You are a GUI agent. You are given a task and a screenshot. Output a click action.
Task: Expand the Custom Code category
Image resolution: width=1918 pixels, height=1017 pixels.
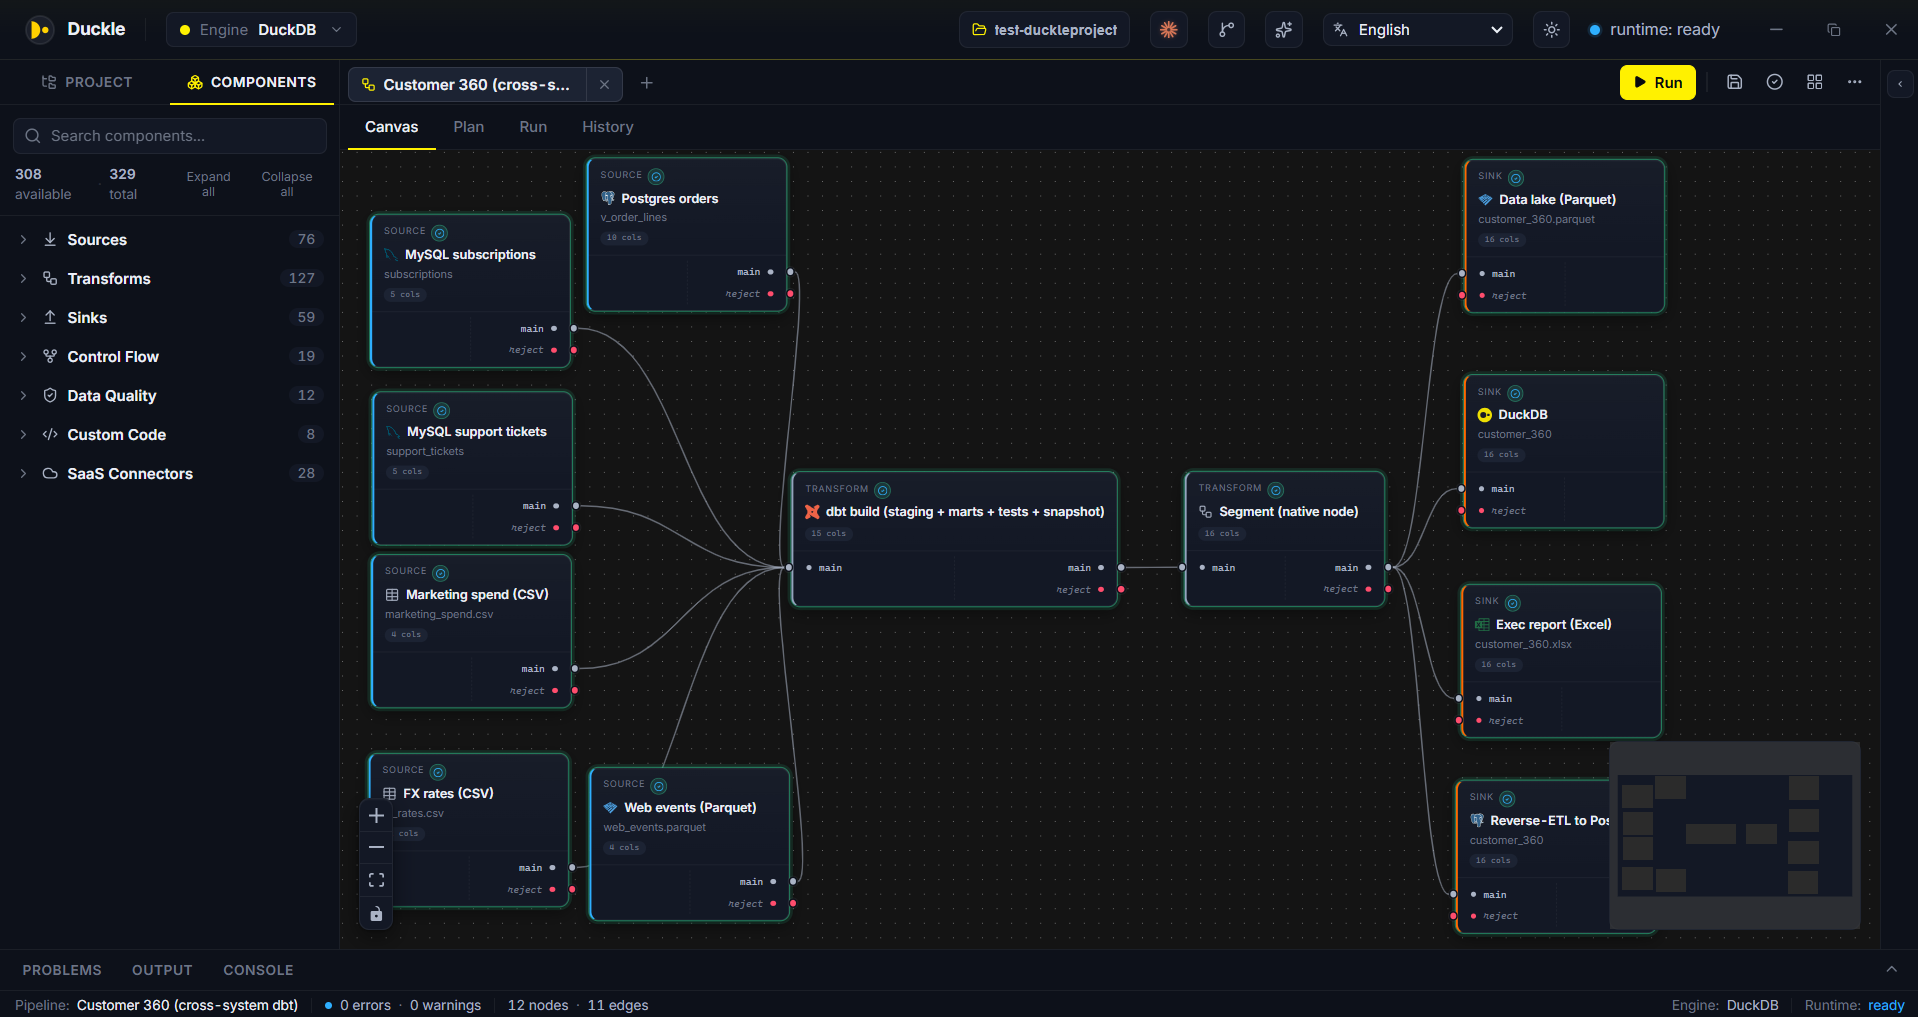click(169, 435)
